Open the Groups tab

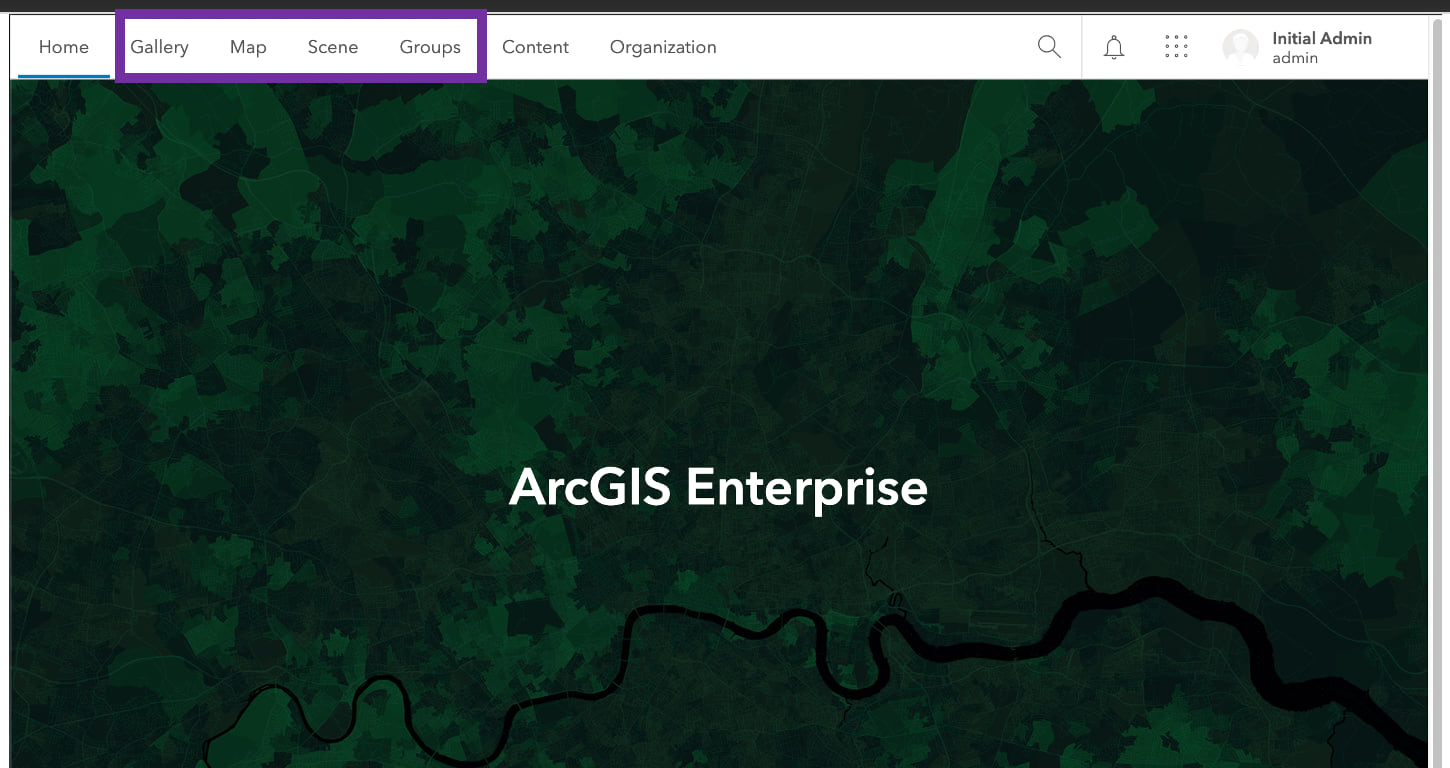click(x=430, y=47)
